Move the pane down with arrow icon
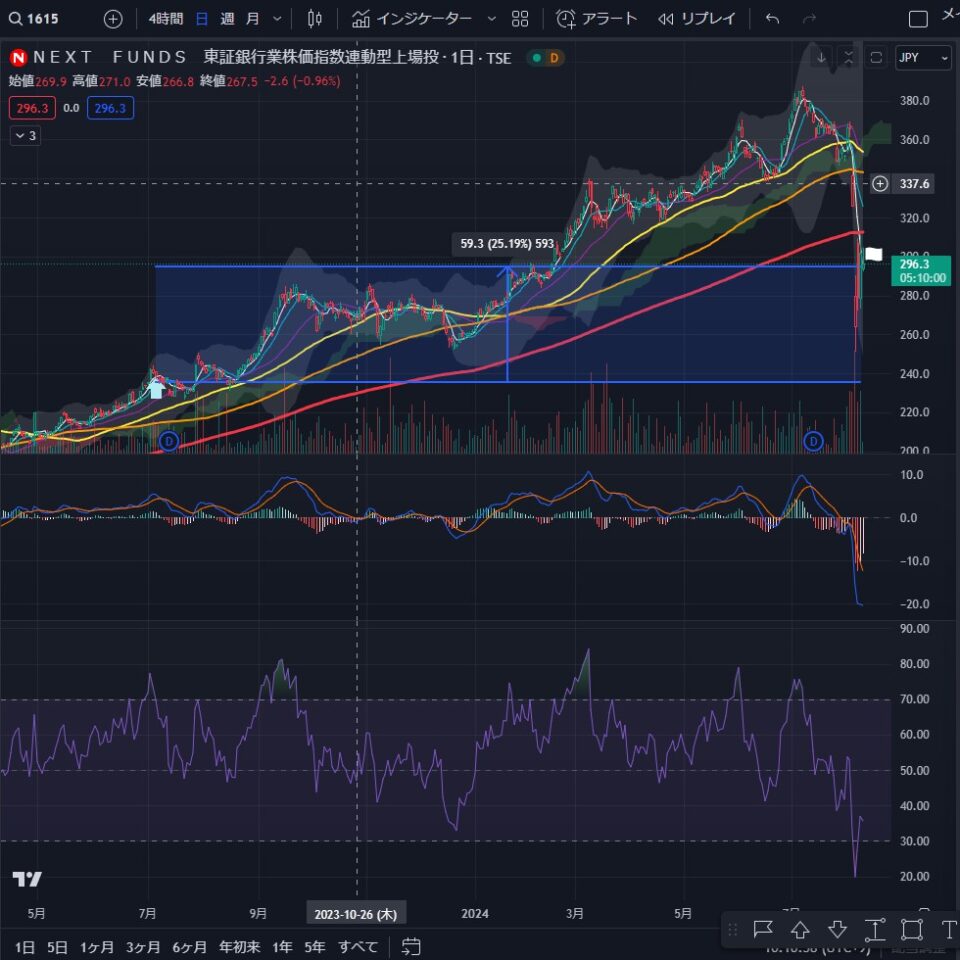The width and height of the screenshot is (960, 960). pyautogui.click(x=821, y=58)
